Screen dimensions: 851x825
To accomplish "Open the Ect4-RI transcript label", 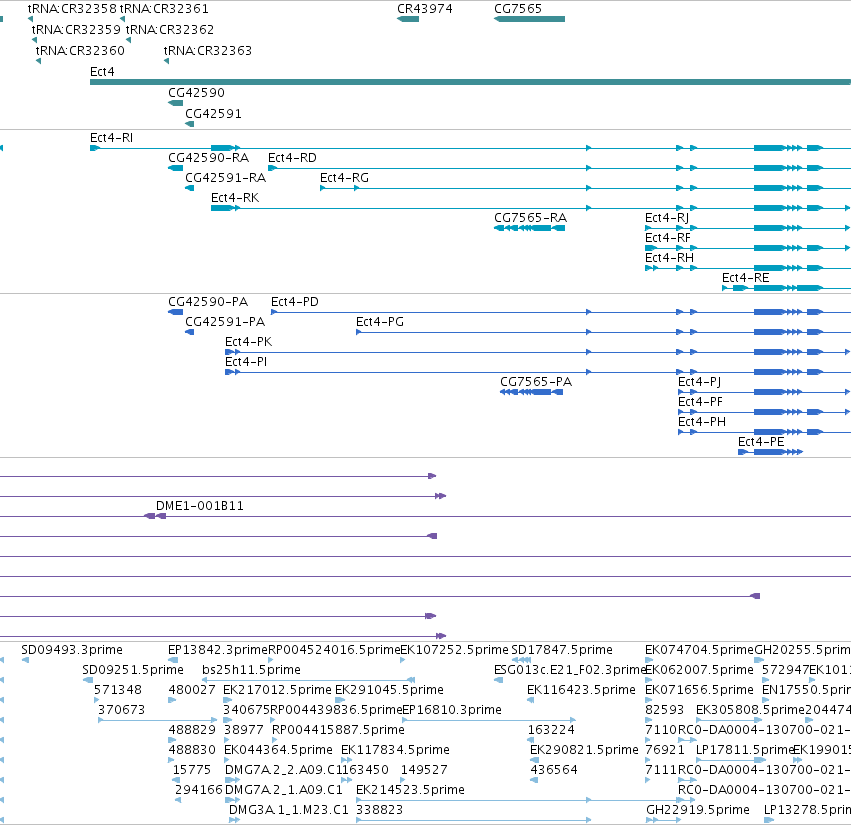I will click(x=111, y=138).
